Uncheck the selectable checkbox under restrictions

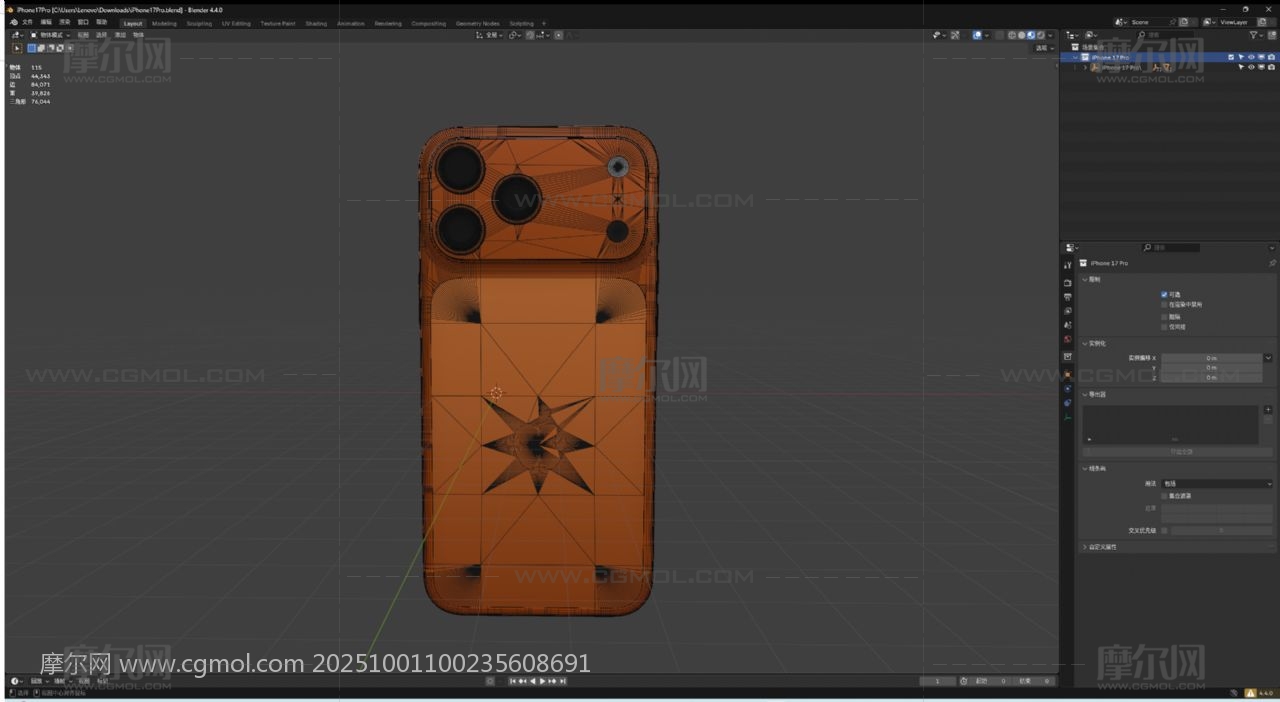(x=1164, y=294)
